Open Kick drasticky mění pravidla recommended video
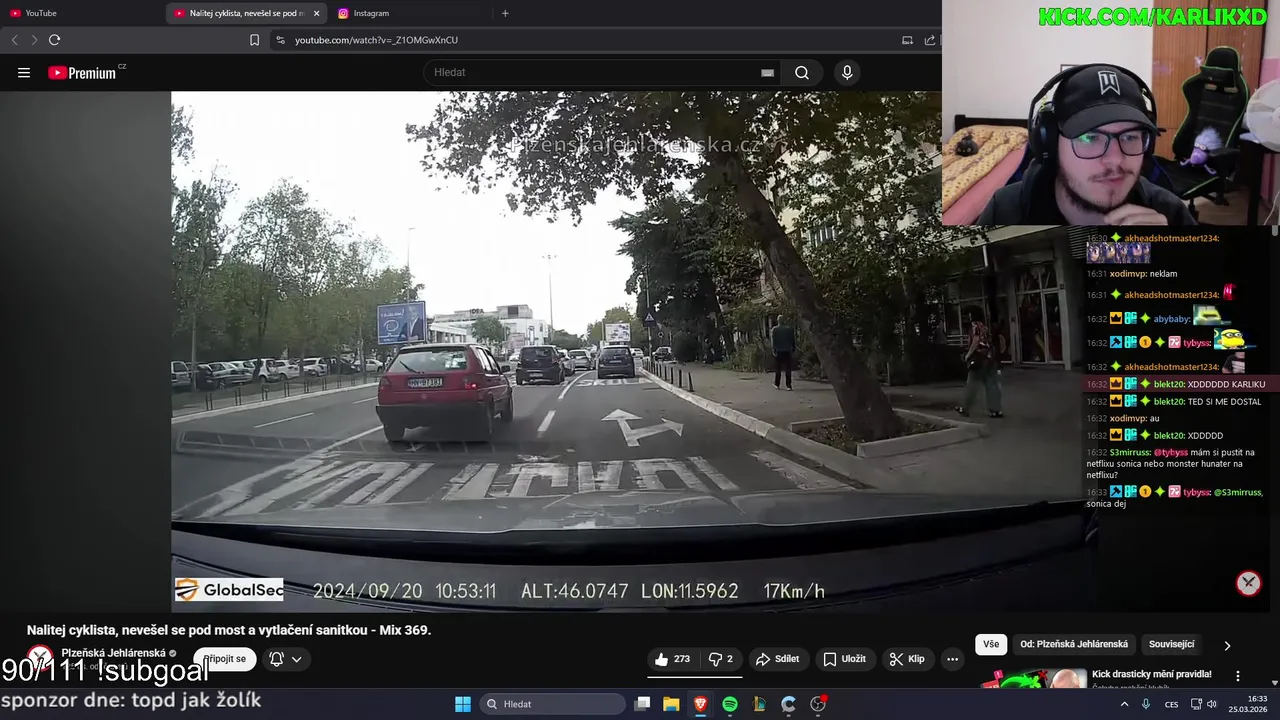This screenshot has width=1280, height=720. point(1151,674)
